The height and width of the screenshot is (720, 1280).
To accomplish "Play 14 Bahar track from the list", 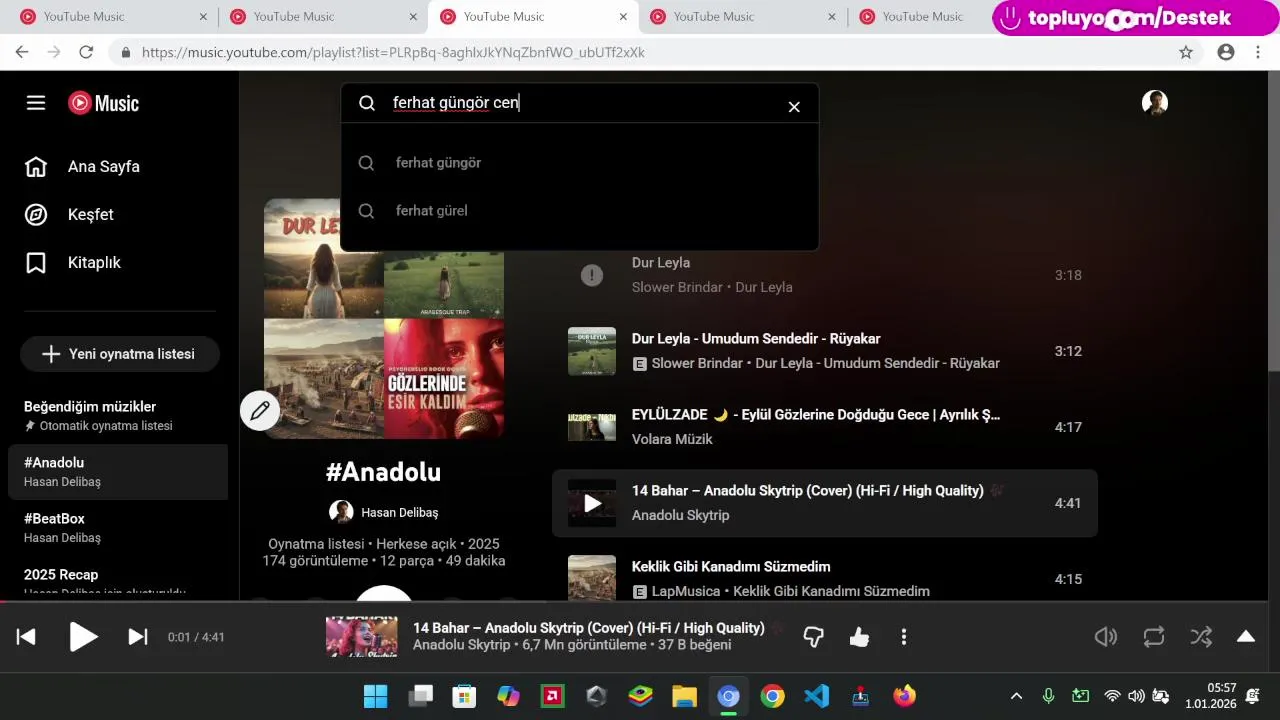I will coord(592,503).
